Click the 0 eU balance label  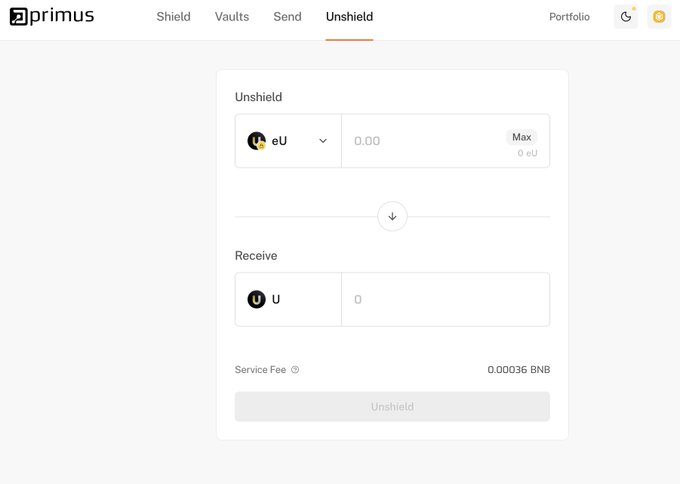pyautogui.click(x=527, y=153)
